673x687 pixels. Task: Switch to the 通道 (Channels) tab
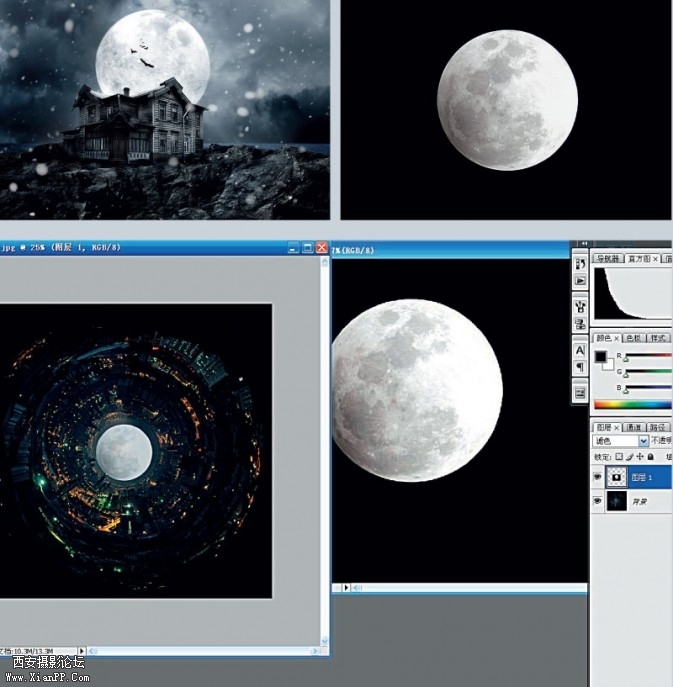point(633,427)
